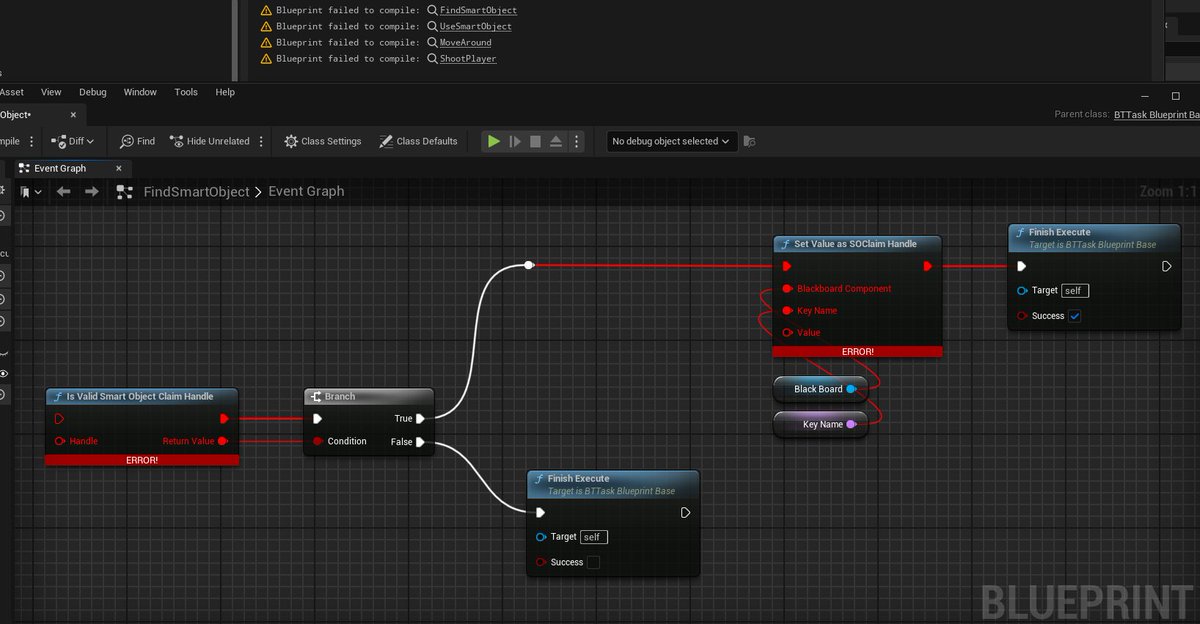Screen dimensions: 1200x624
Task: Click Return Value pin on Is Valid node
Action: (x=223, y=441)
